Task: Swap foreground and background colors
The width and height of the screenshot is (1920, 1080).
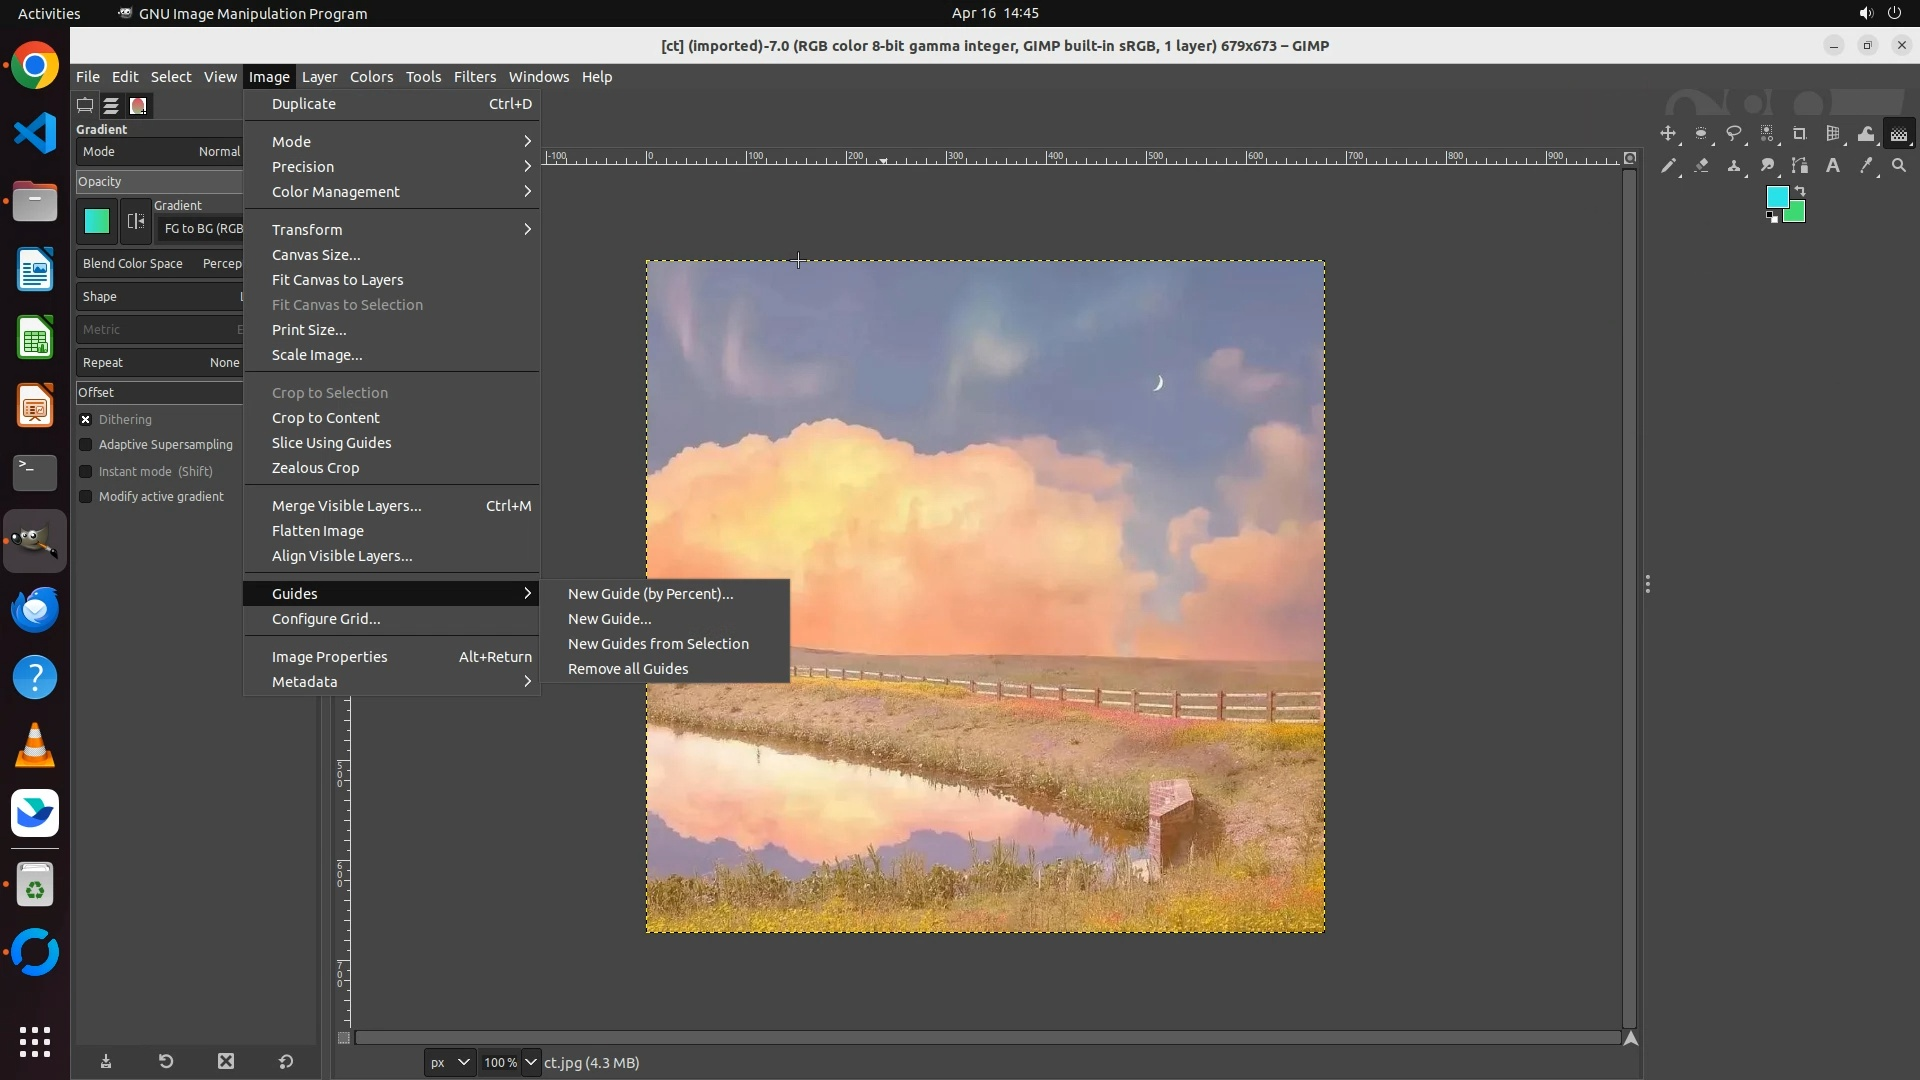Action: [1800, 190]
